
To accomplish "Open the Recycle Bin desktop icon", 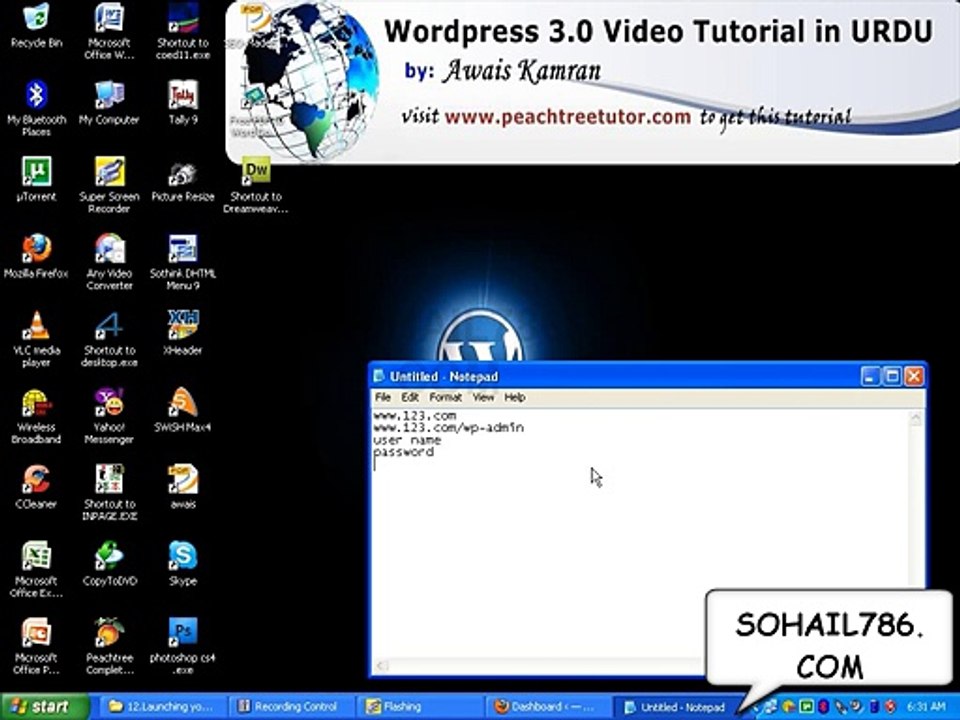I will 36,24.
